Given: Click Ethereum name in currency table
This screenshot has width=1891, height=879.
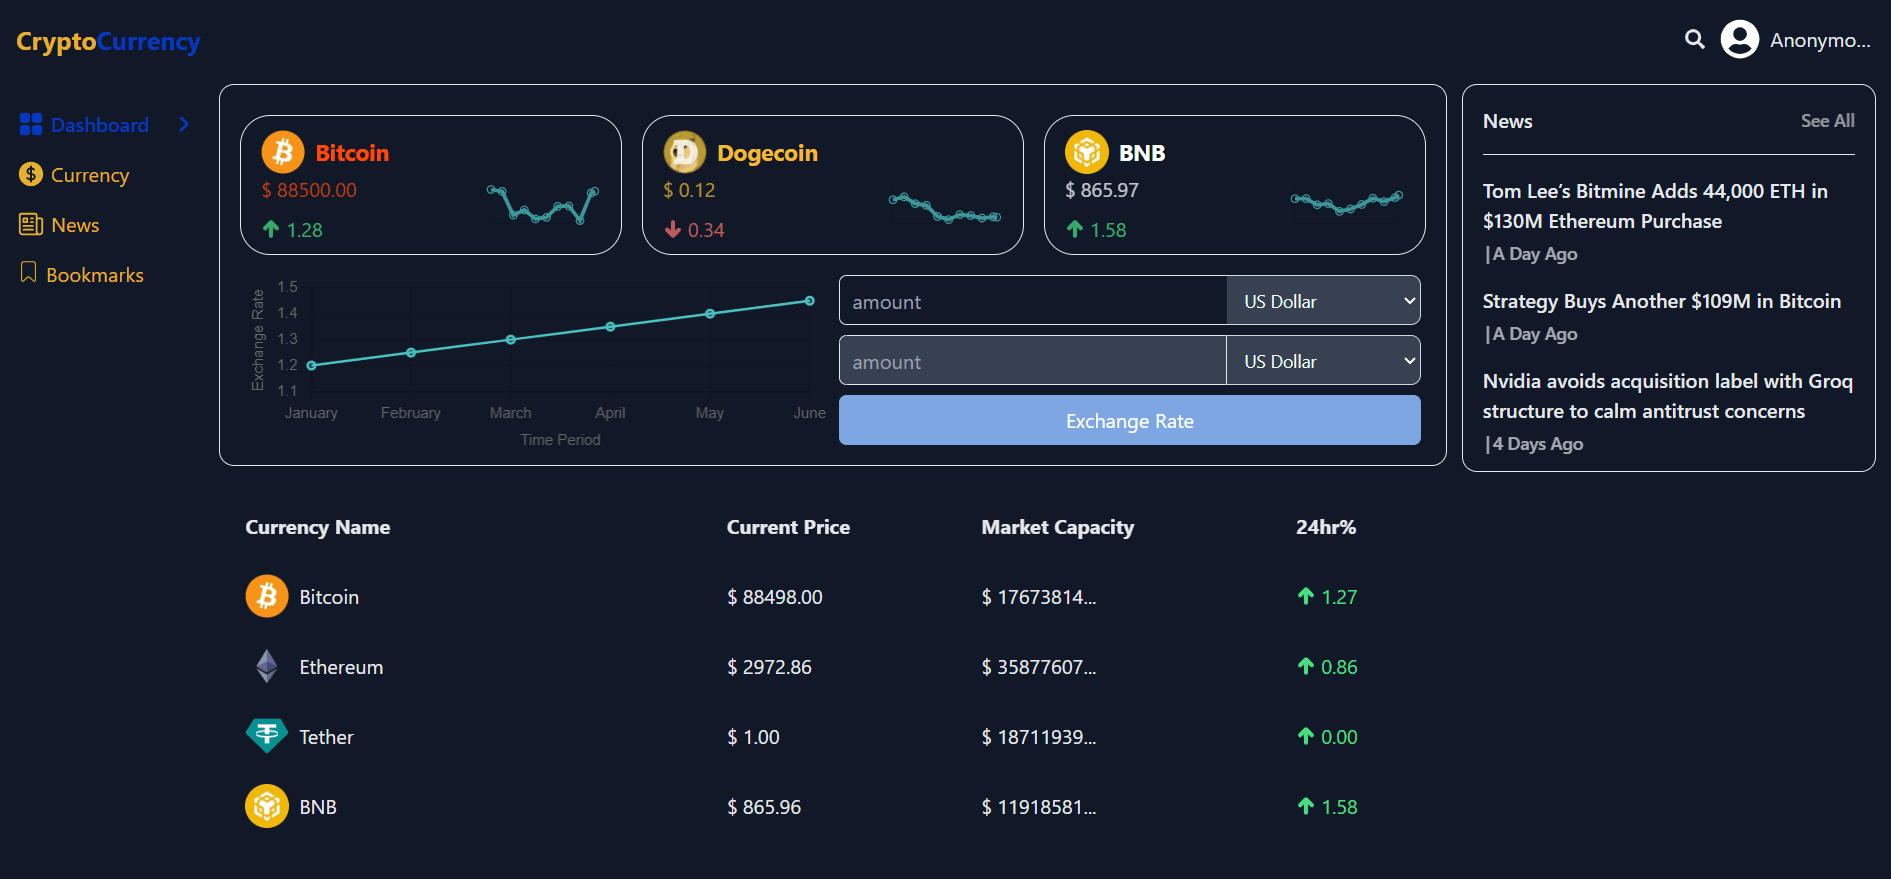Looking at the screenshot, I should coord(341,667).
